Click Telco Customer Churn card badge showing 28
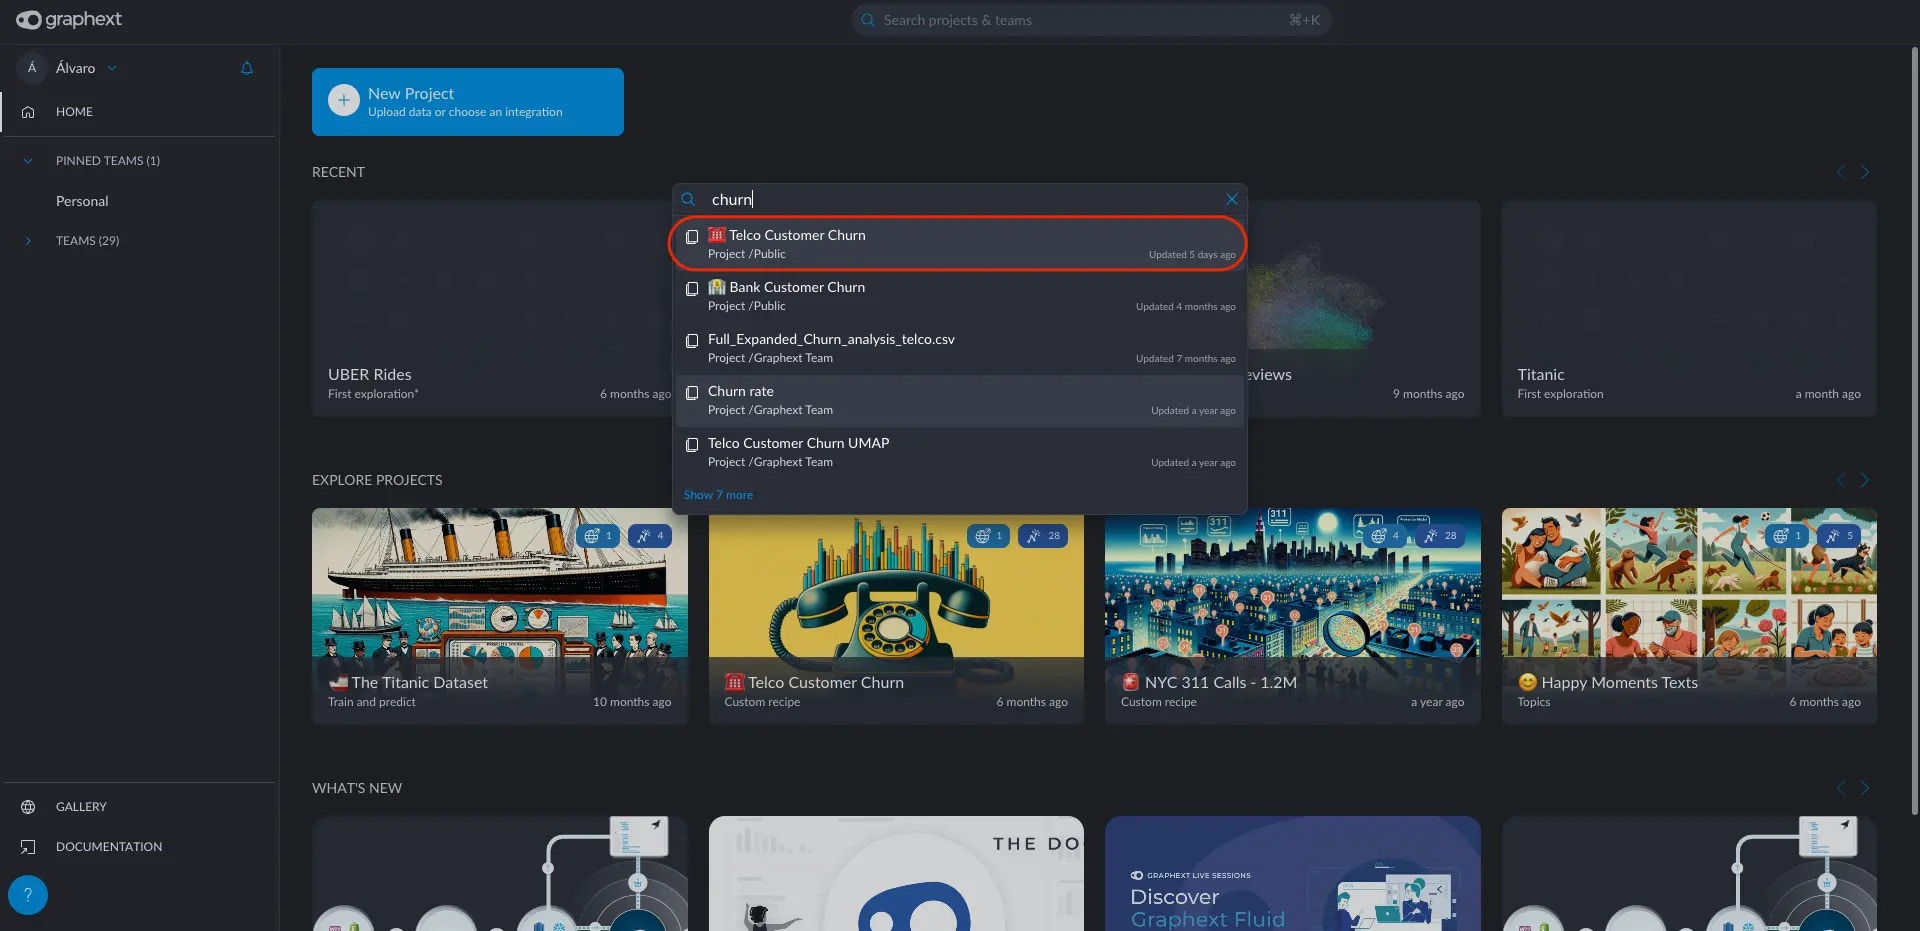This screenshot has height=931, width=1920. pyautogui.click(x=1043, y=536)
